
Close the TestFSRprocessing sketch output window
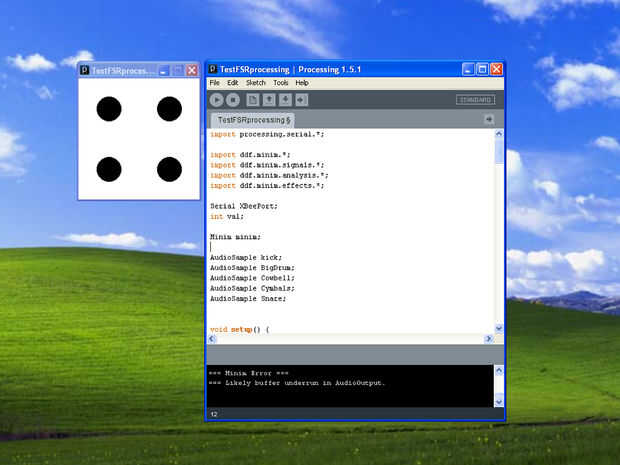tap(192, 70)
